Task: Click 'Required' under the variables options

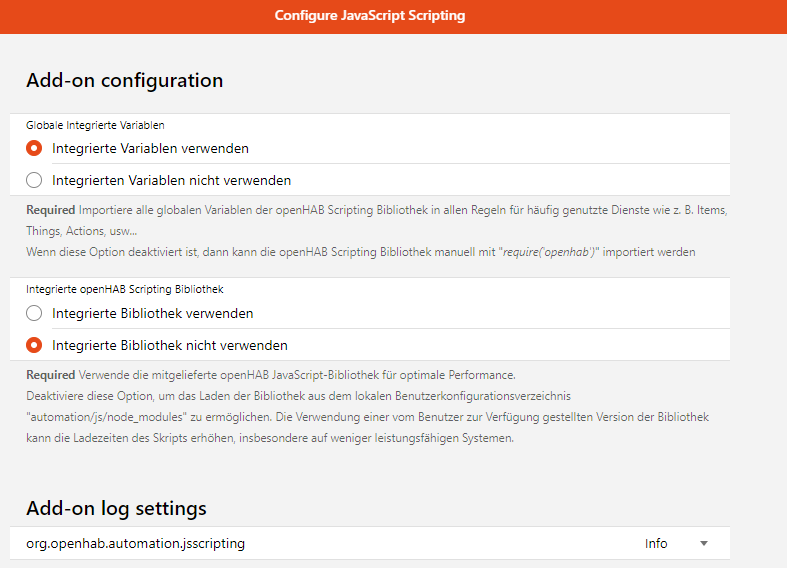Action: (50, 210)
